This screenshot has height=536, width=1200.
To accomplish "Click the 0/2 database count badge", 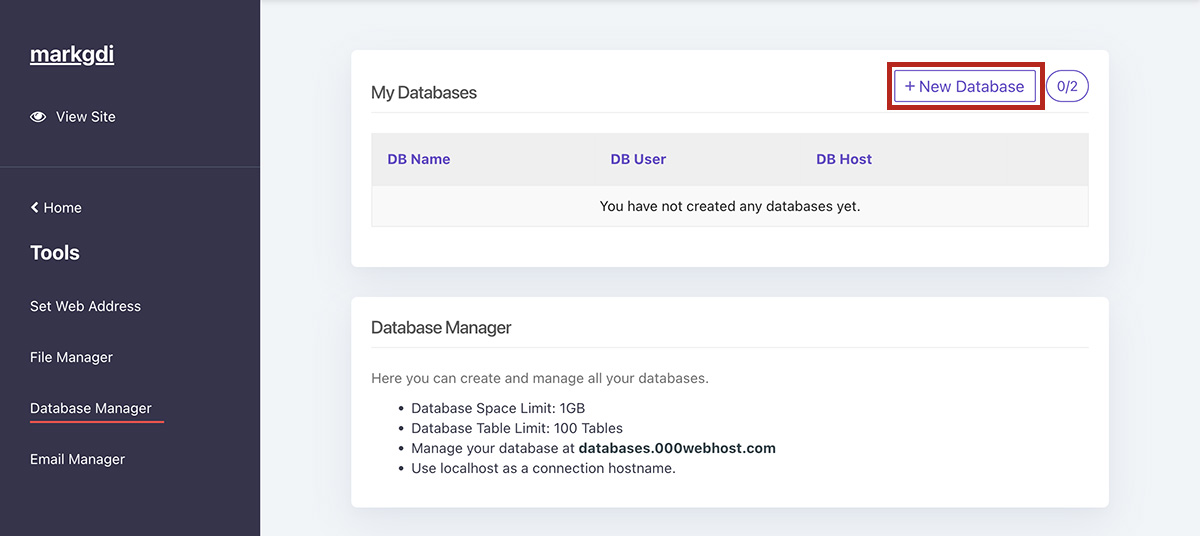I will 1067,87.
